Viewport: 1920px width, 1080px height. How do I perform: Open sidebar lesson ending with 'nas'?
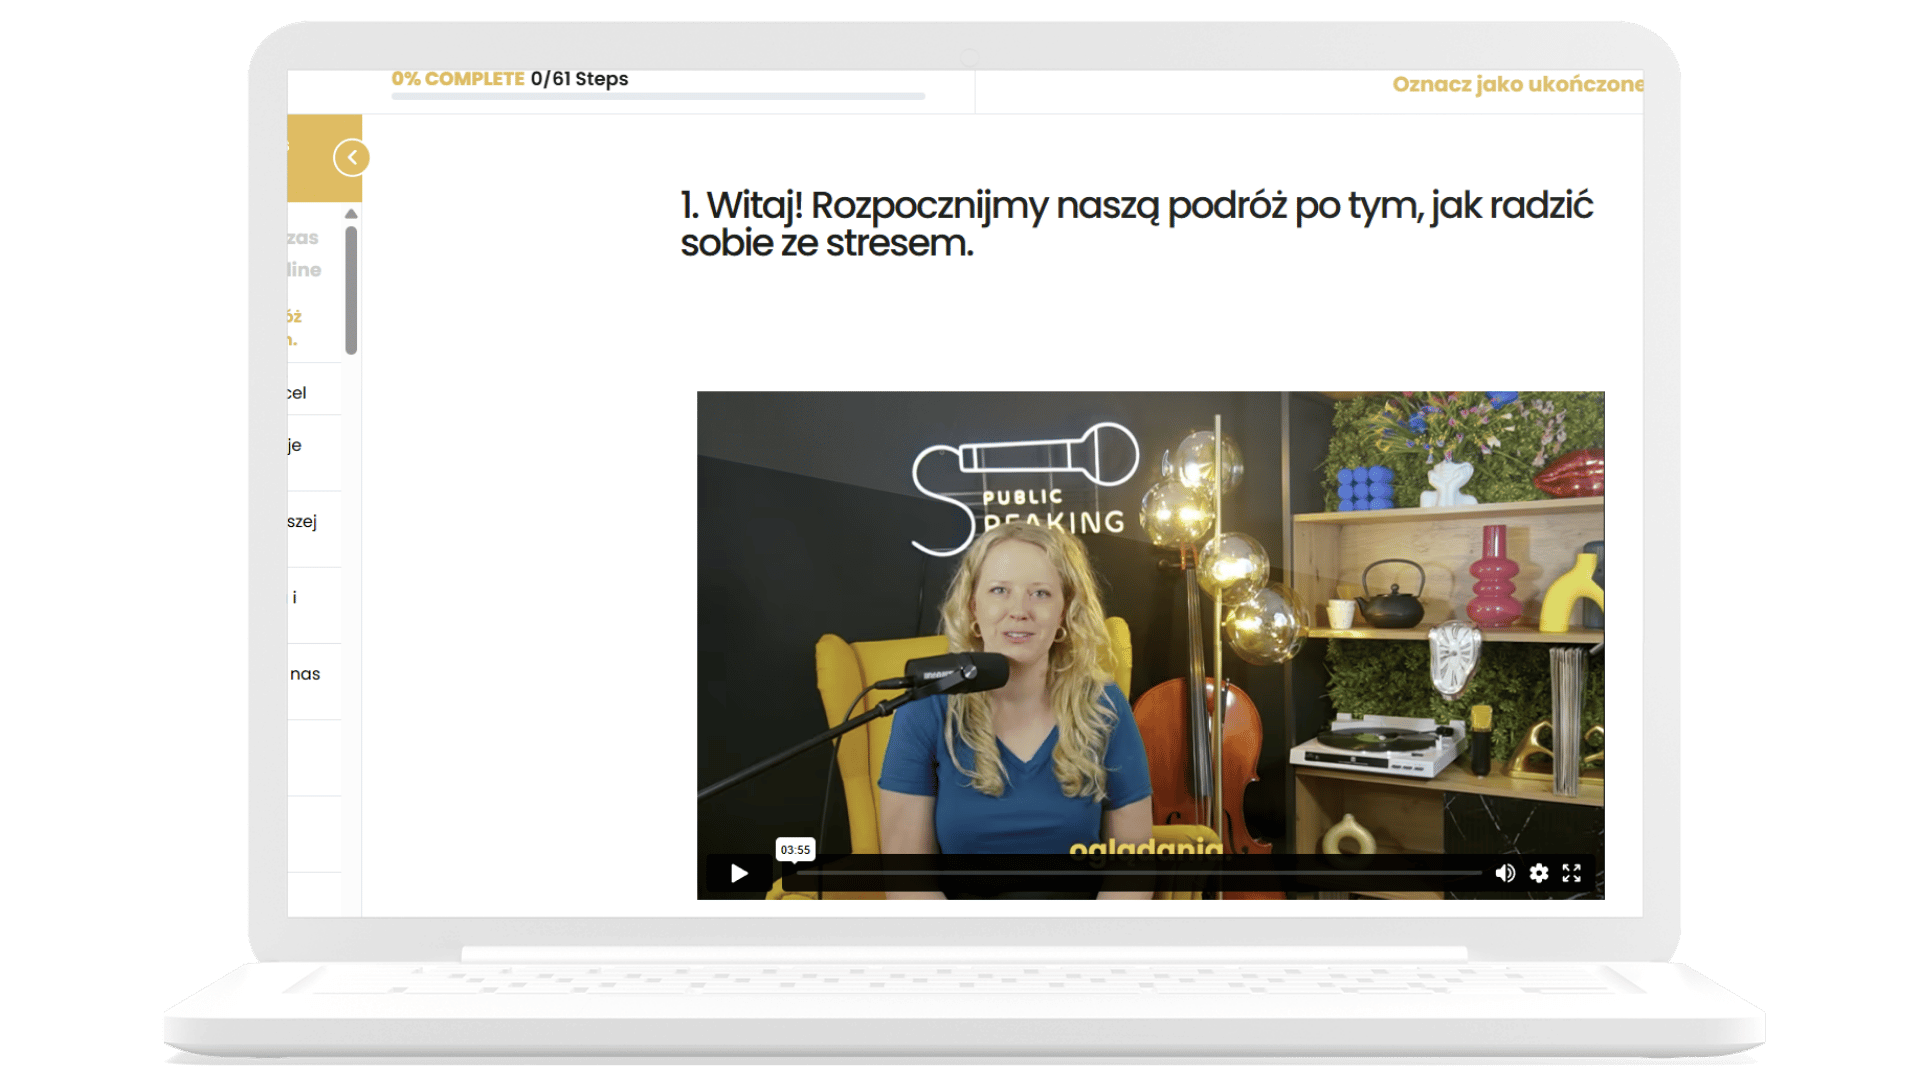point(305,675)
